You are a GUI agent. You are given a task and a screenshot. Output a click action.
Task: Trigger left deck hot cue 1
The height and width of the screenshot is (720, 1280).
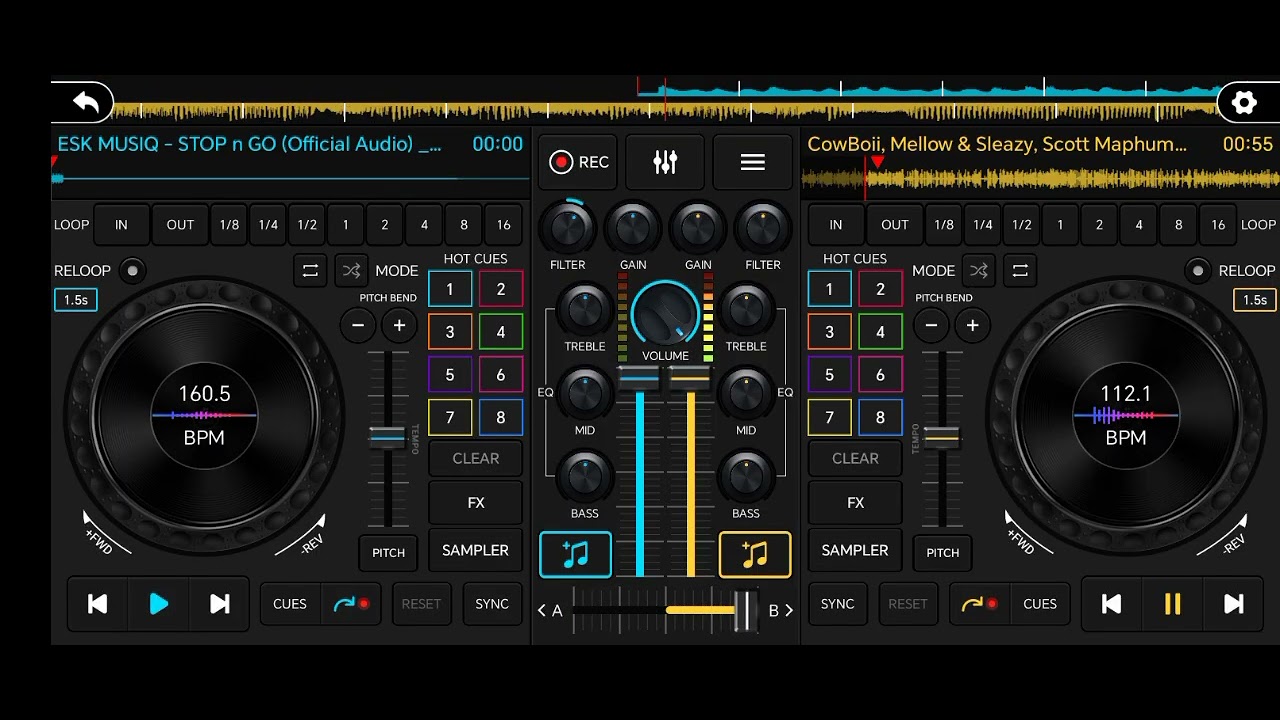coord(450,290)
